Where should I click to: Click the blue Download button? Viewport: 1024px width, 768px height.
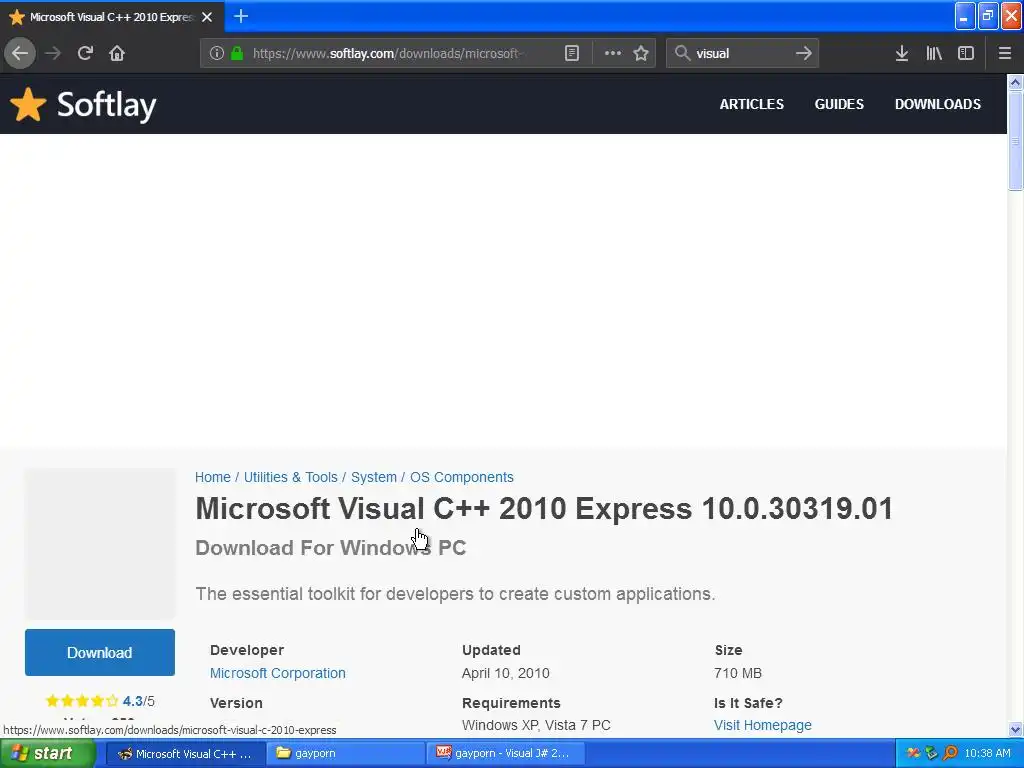click(100, 652)
